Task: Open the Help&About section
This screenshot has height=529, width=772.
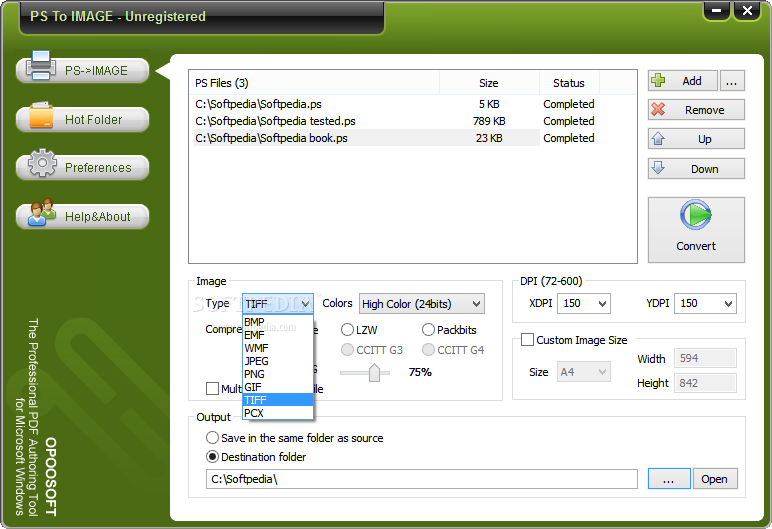Action: (x=83, y=216)
